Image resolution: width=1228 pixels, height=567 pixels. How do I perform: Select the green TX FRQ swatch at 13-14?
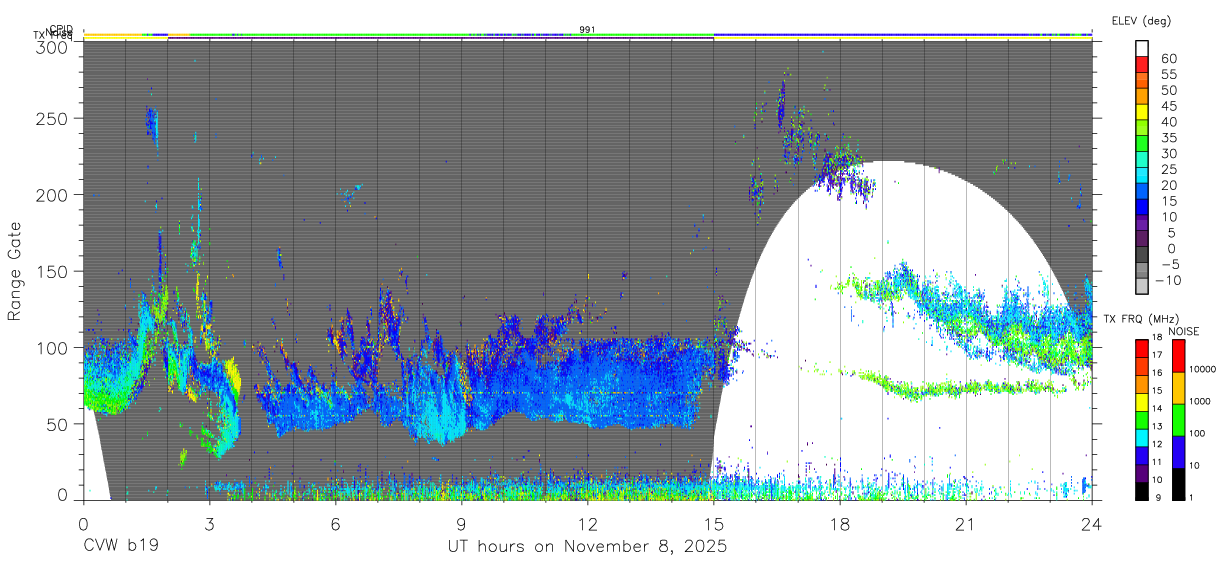coord(1142,419)
